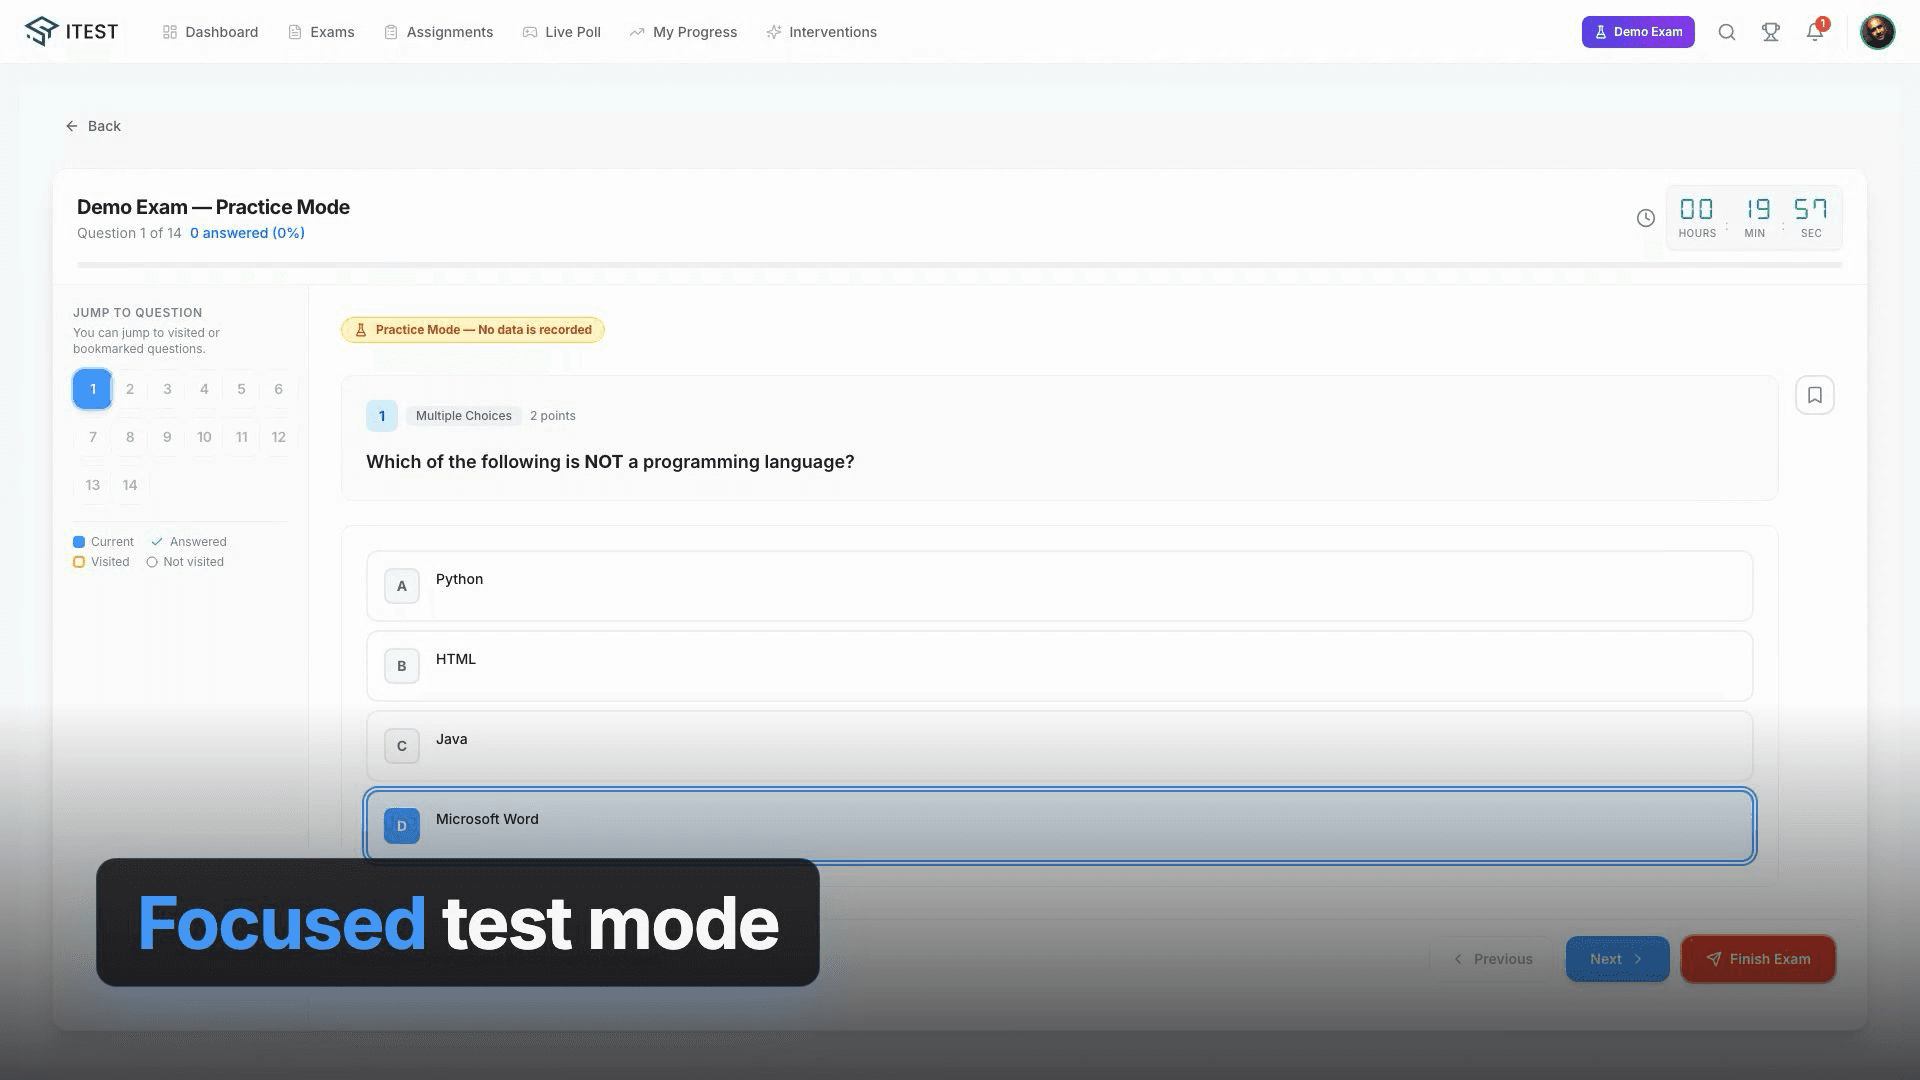Open My Progress nav item
Screen dimensions: 1920x1080
pos(683,32)
